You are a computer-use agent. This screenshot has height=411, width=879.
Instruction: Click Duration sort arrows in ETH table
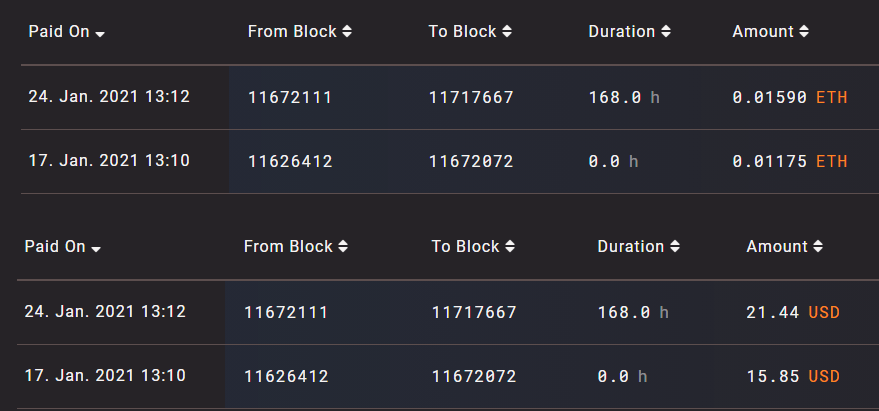(666, 32)
